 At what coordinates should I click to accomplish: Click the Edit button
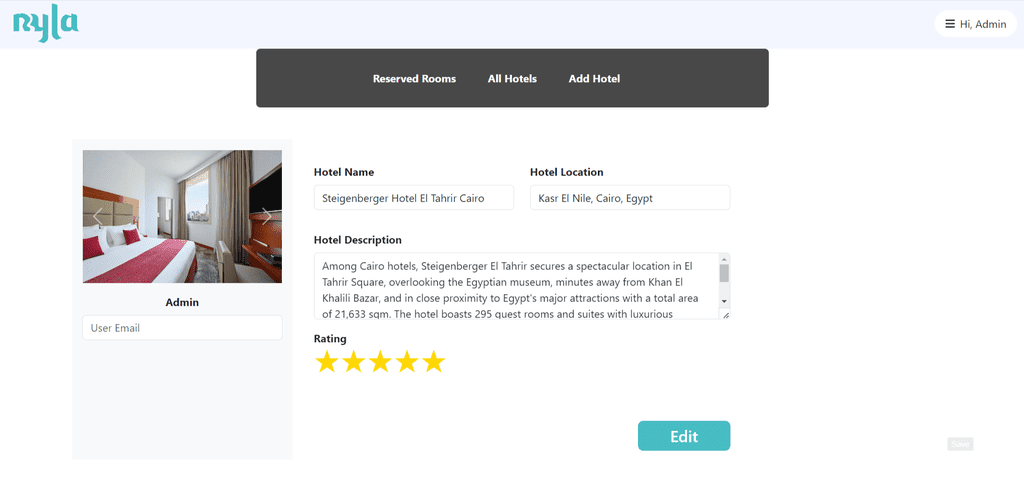684,436
